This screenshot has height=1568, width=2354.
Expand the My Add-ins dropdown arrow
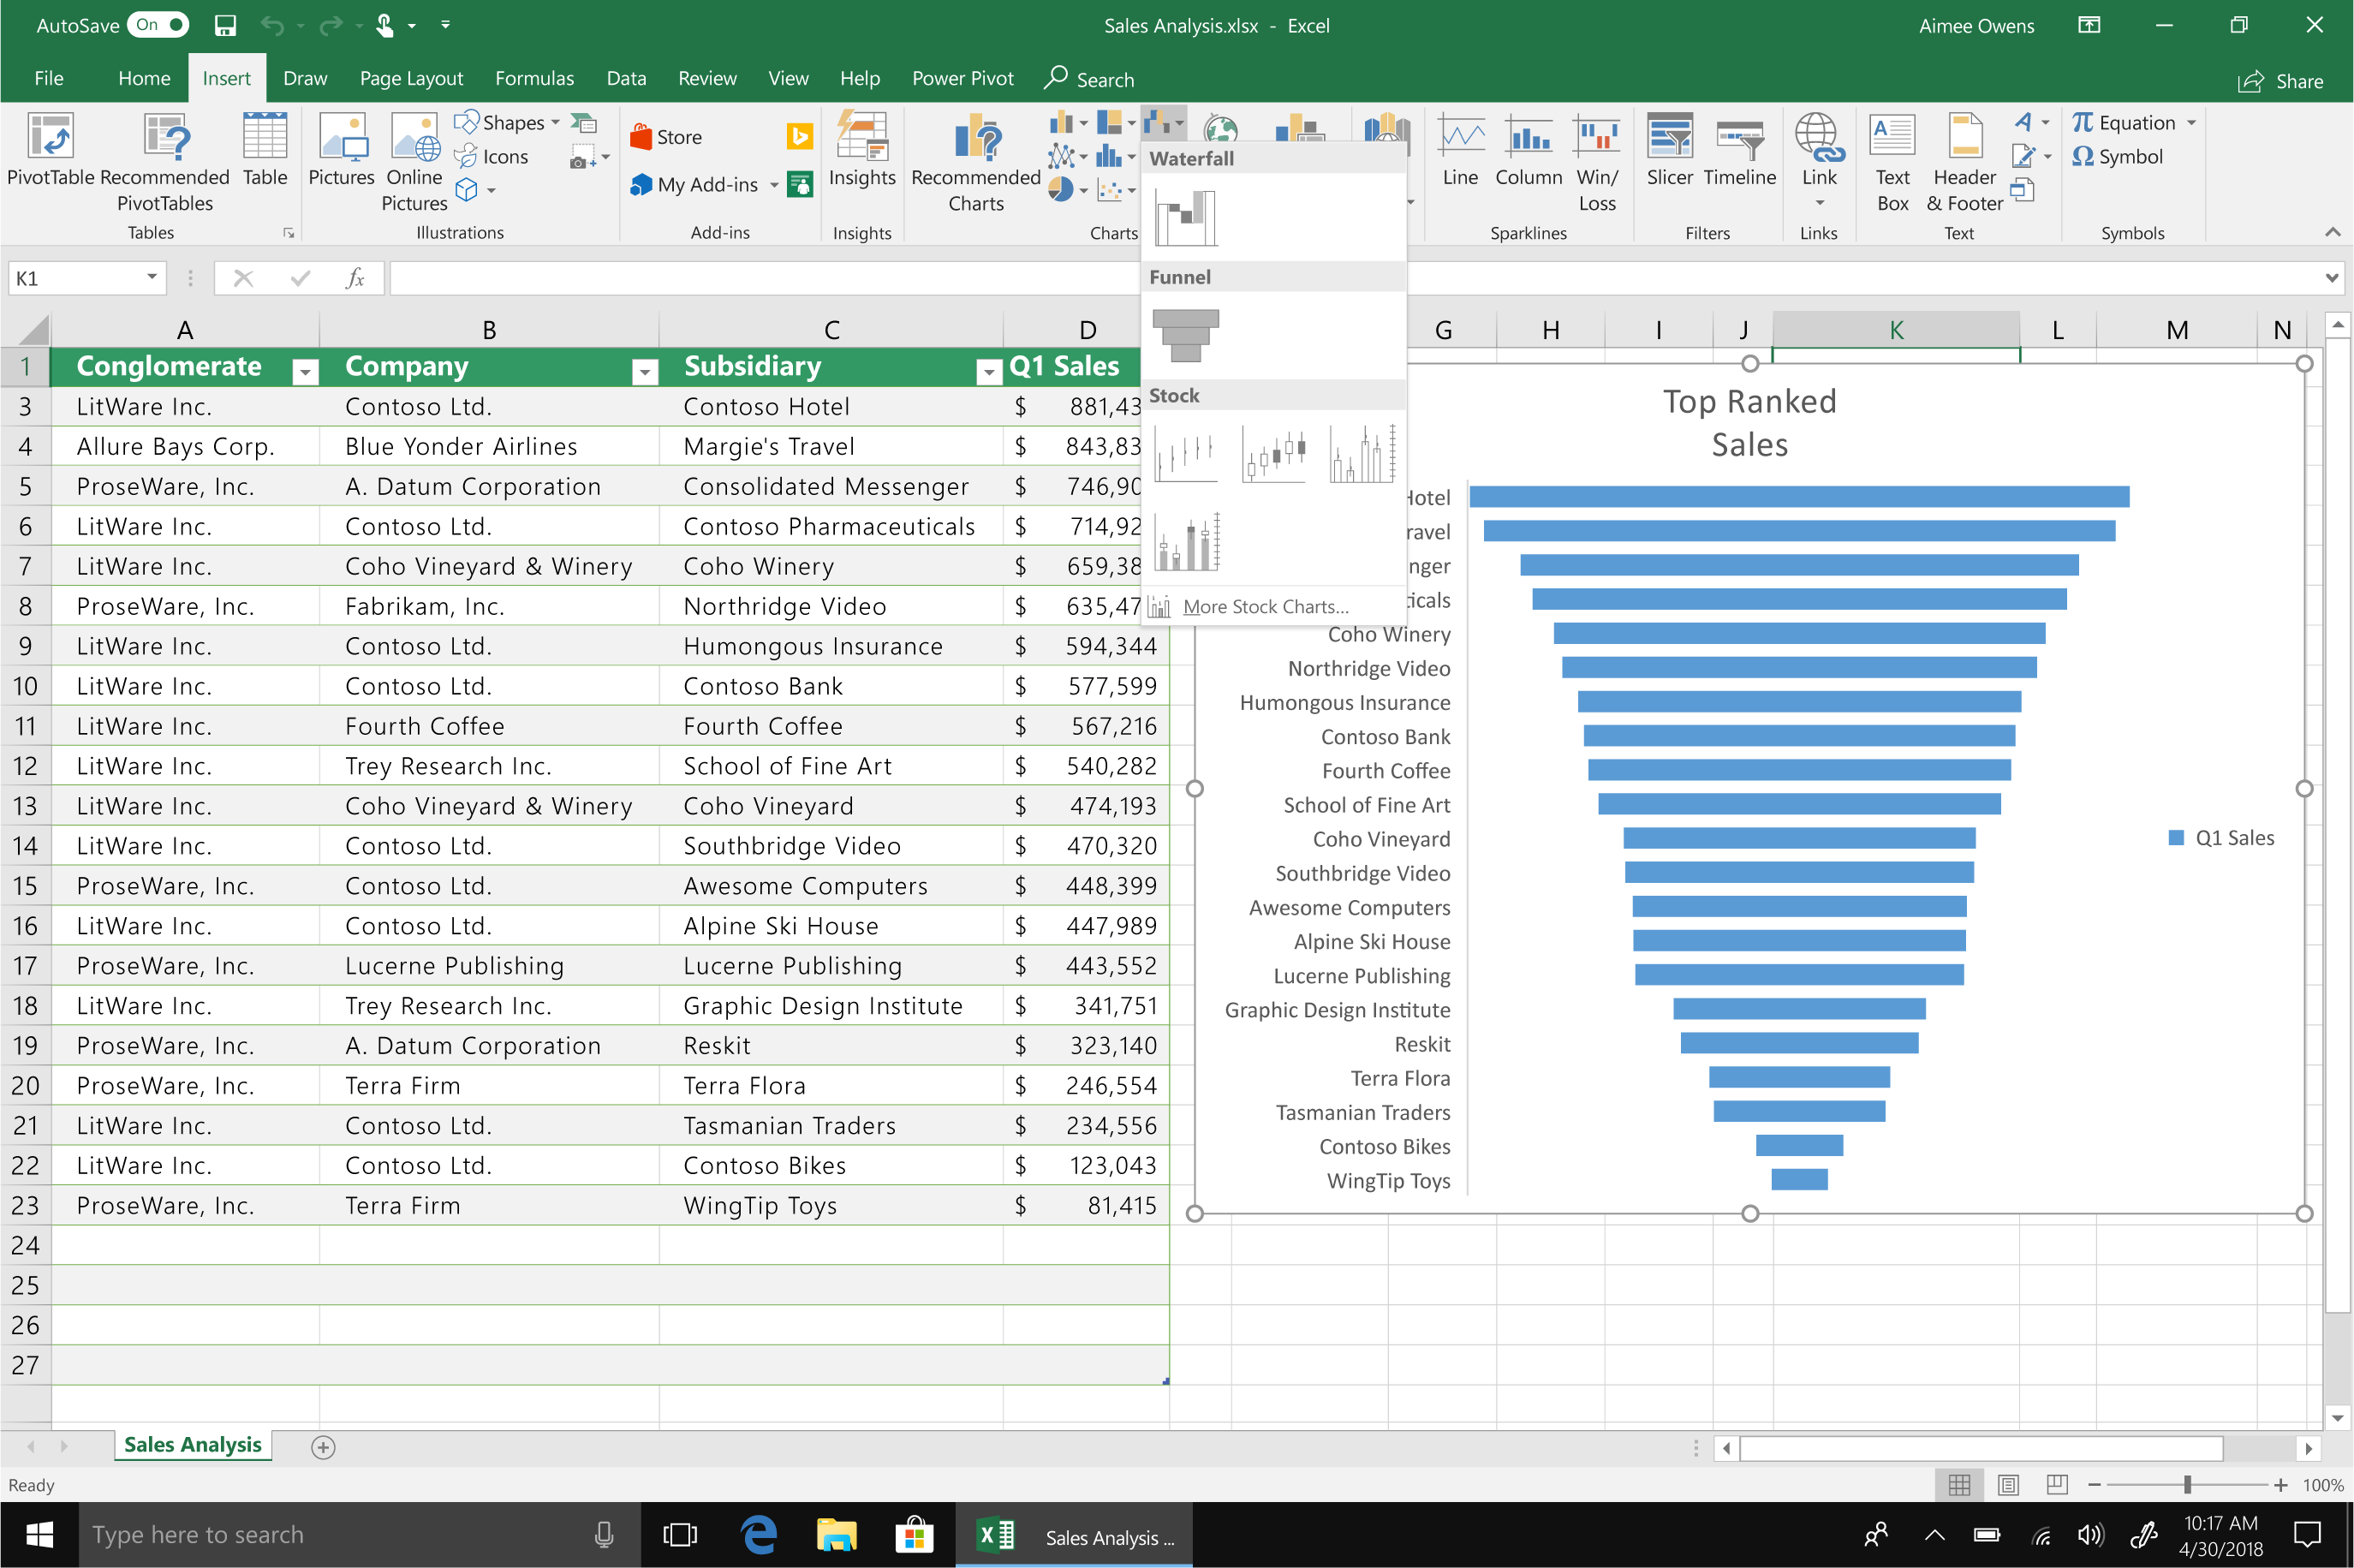[x=773, y=185]
